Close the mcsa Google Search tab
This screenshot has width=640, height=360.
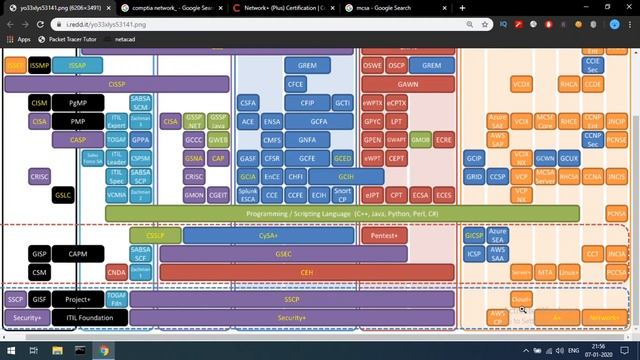(444, 8)
